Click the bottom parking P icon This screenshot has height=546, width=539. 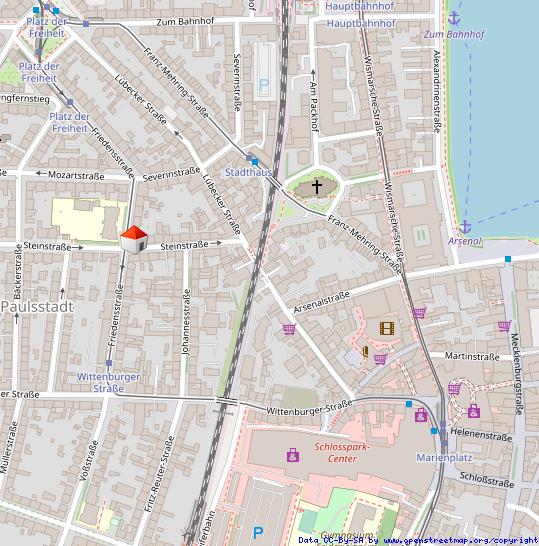[x=258, y=533]
